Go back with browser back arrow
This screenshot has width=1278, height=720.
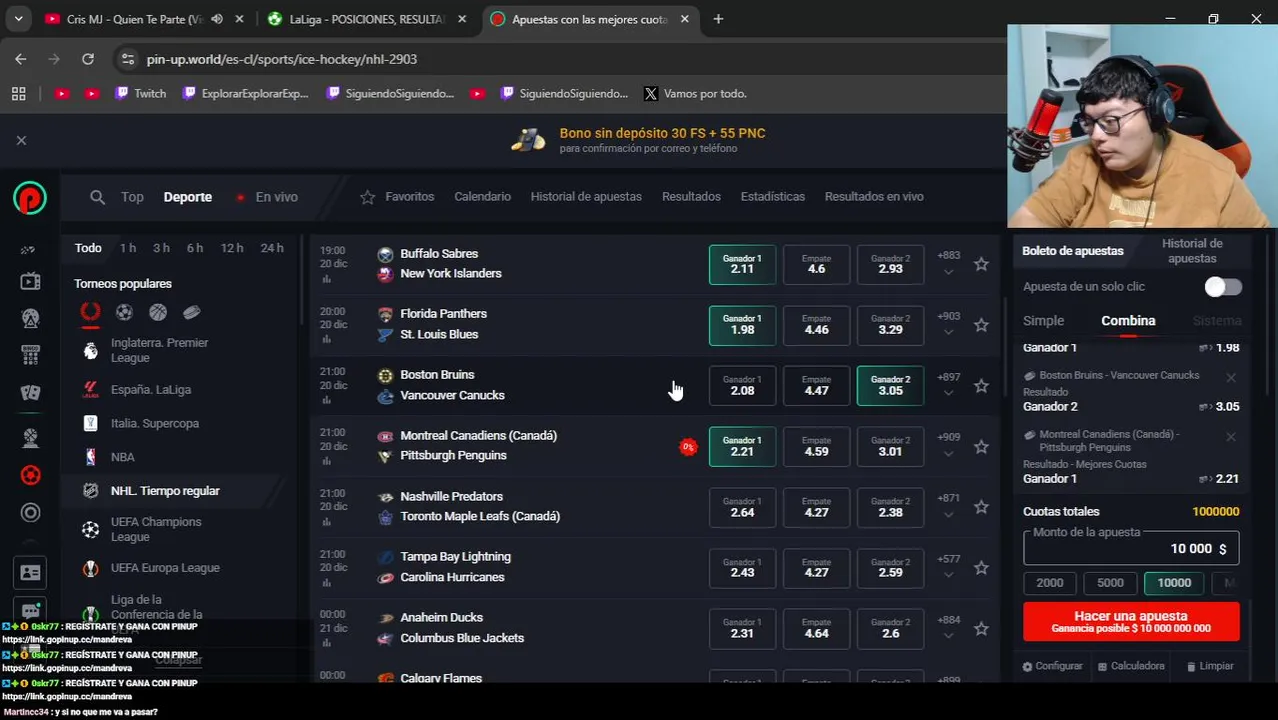coord(21,59)
